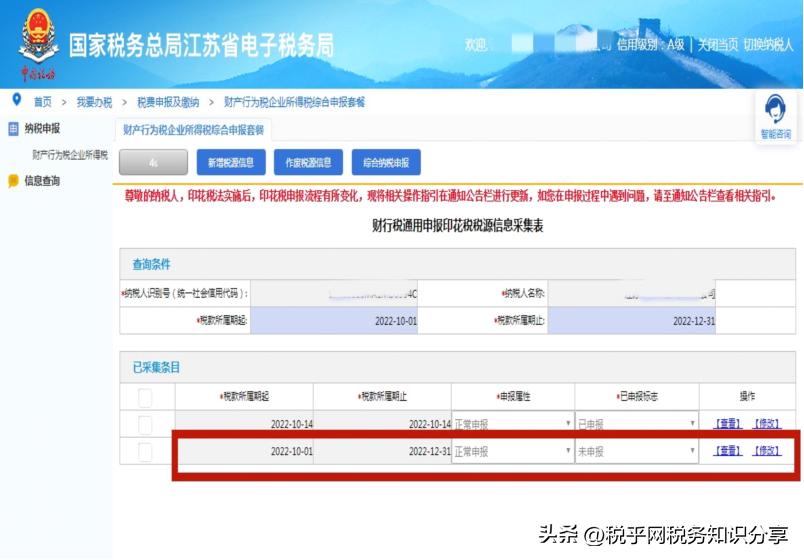Image resolution: width=804 pixels, height=560 pixels.
Task: Click start-date cell 2022-10-14 in first row
Action: 245,424
